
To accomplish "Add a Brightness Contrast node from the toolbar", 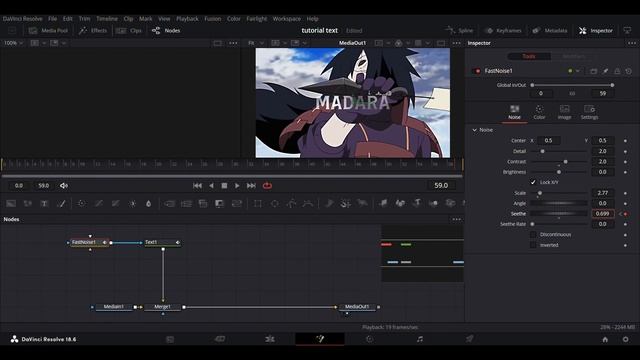I will 132,203.
